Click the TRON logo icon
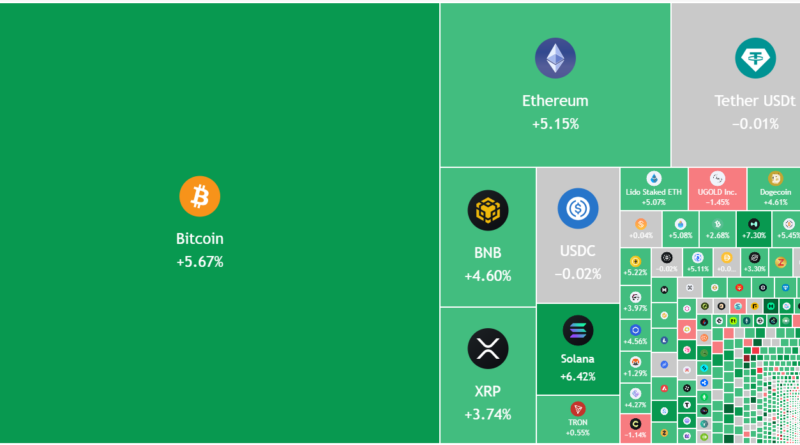Viewport: 800px width, 445px height. 577,408
